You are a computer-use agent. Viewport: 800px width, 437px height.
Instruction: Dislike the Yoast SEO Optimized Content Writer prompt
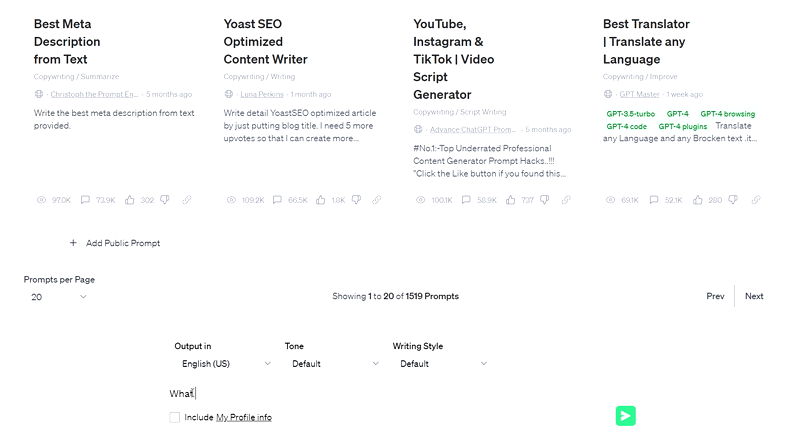click(356, 200)
